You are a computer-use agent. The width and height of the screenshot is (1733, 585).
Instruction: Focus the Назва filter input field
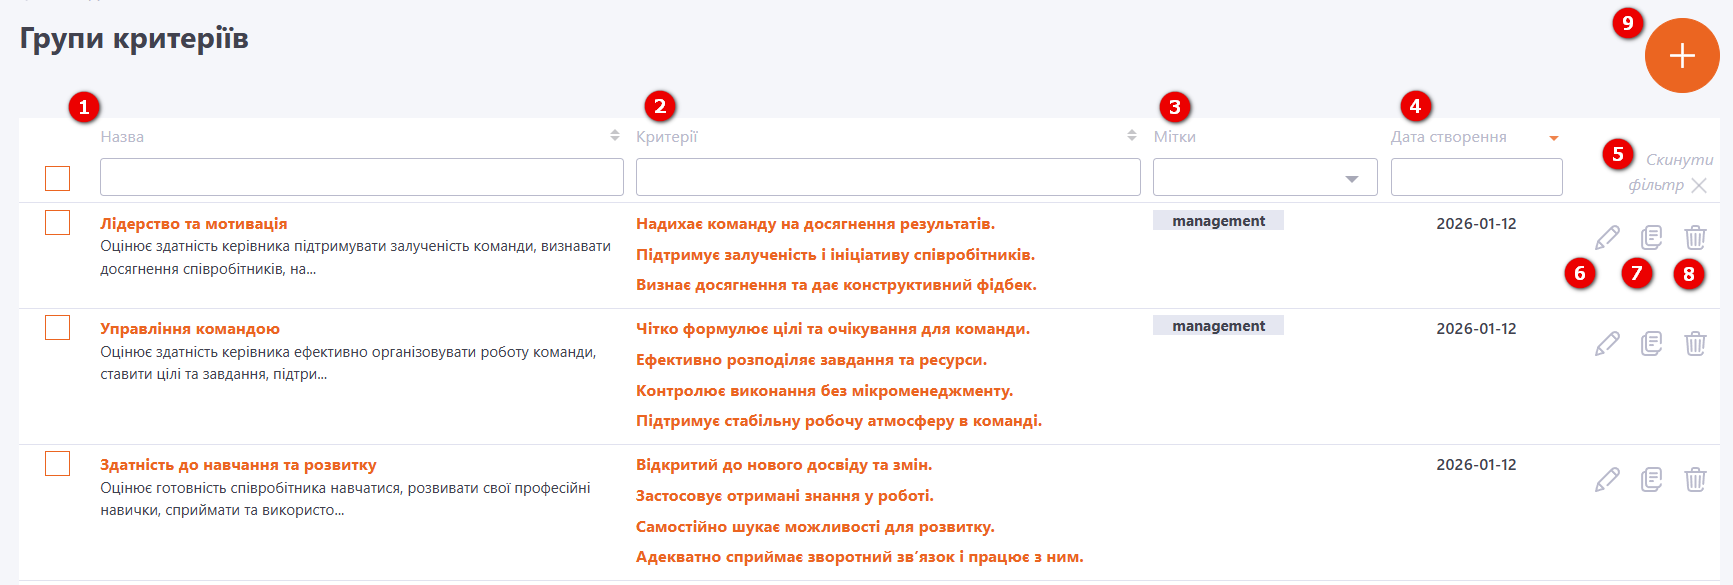(x=362, y=178)
